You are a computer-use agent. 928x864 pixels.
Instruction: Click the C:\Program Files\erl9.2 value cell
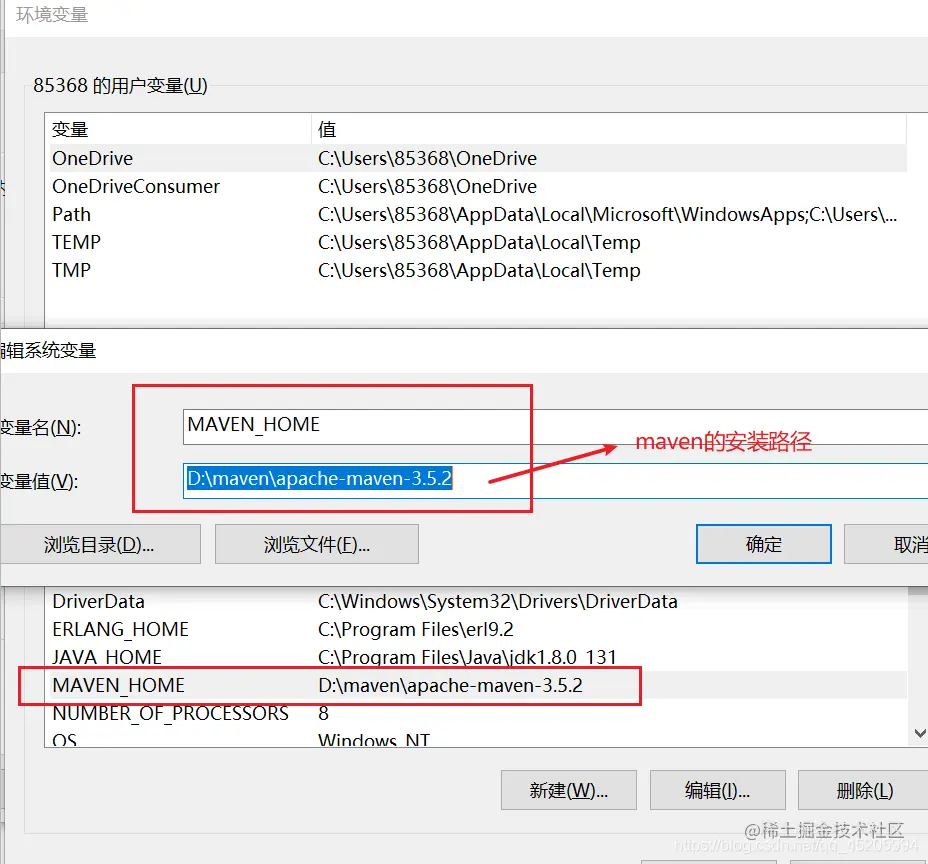415,629
